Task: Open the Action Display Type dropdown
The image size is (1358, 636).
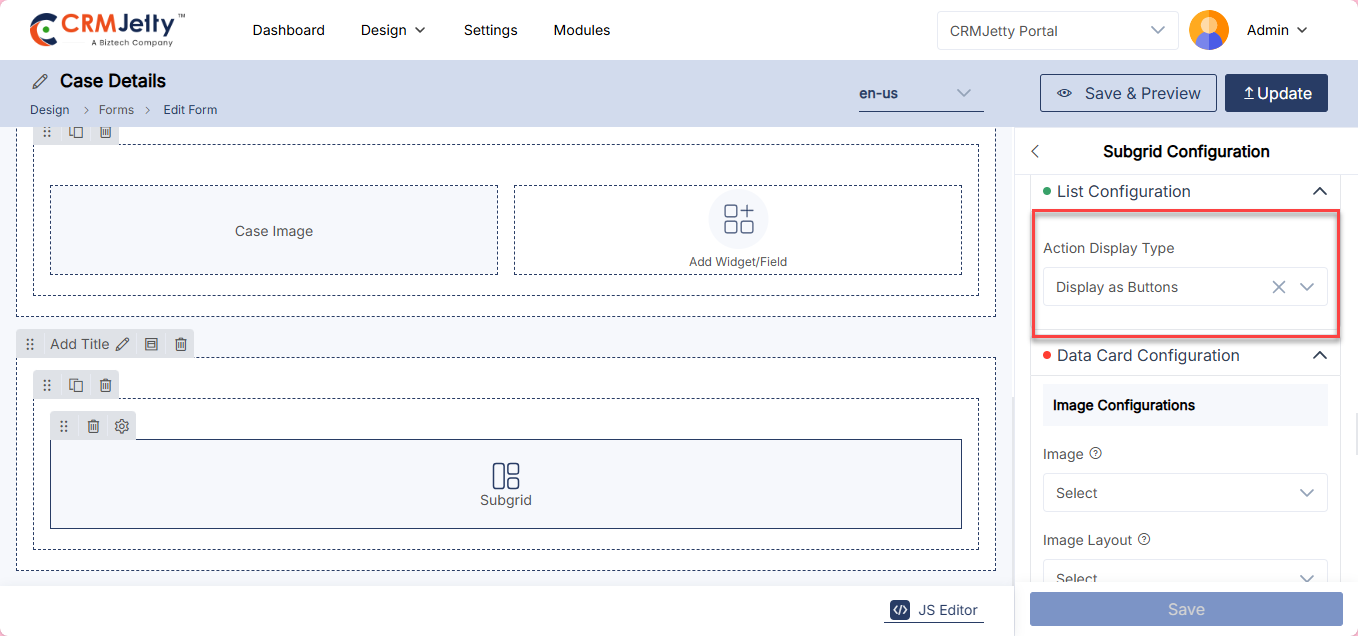Action: pos(1307,287)
